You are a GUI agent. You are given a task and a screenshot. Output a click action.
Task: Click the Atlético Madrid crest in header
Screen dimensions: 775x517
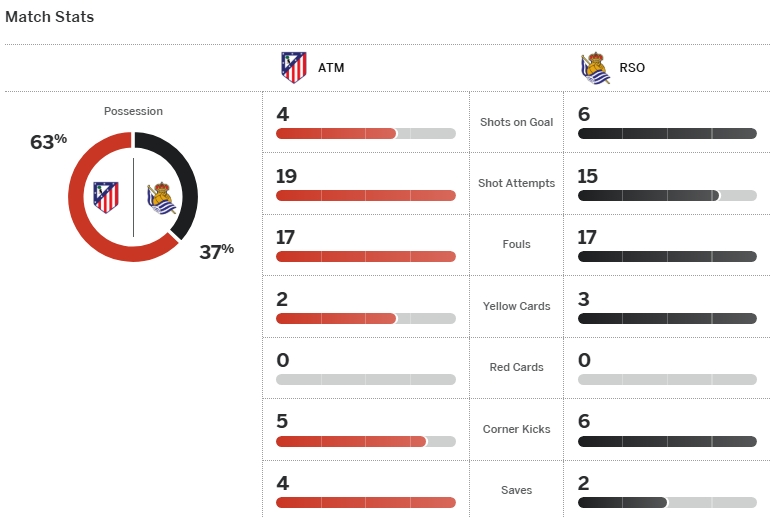(293, 67)
